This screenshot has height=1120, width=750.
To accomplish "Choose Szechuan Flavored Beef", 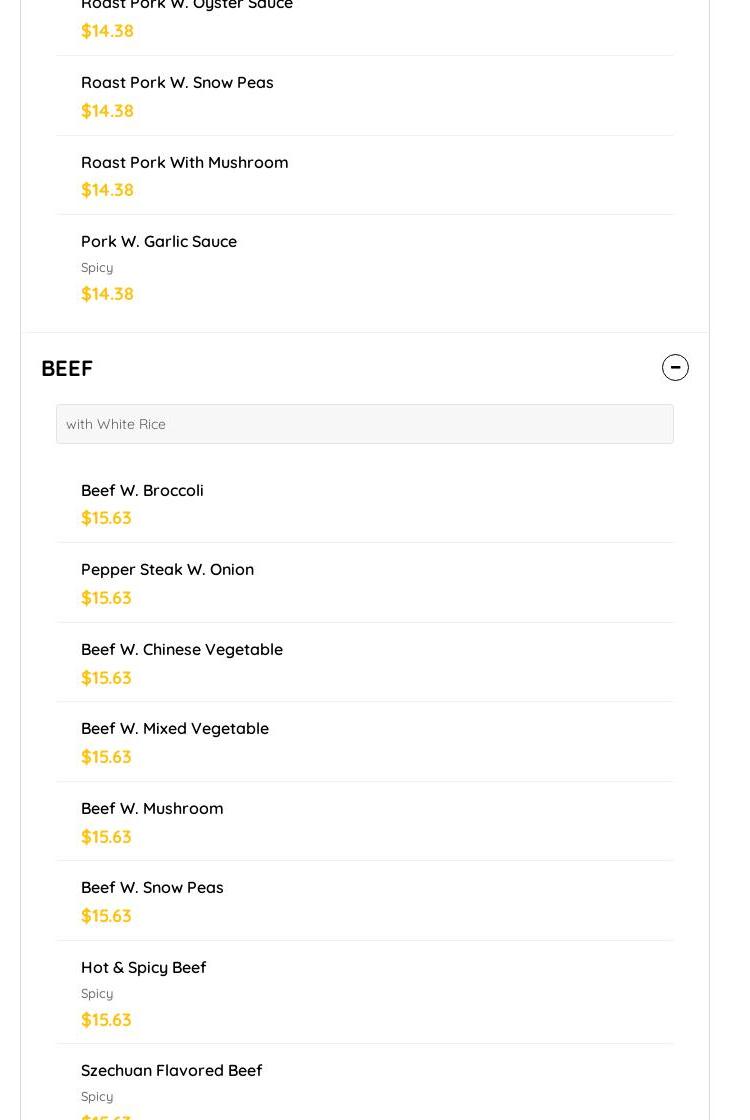I will click(x=171, y=1070).
